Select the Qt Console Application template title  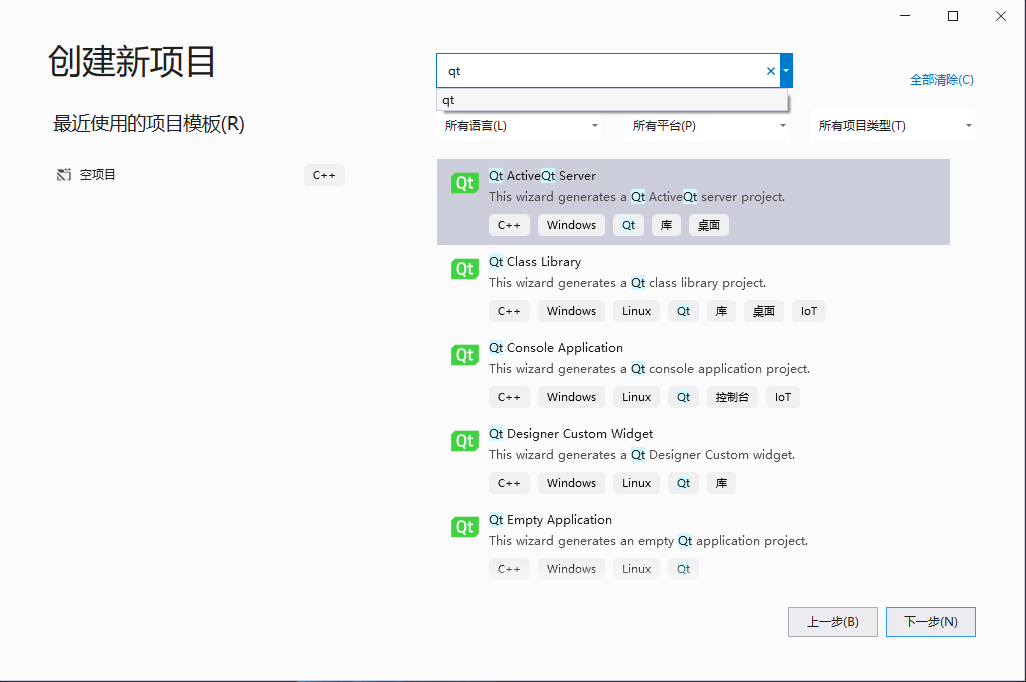click(556, 348)
